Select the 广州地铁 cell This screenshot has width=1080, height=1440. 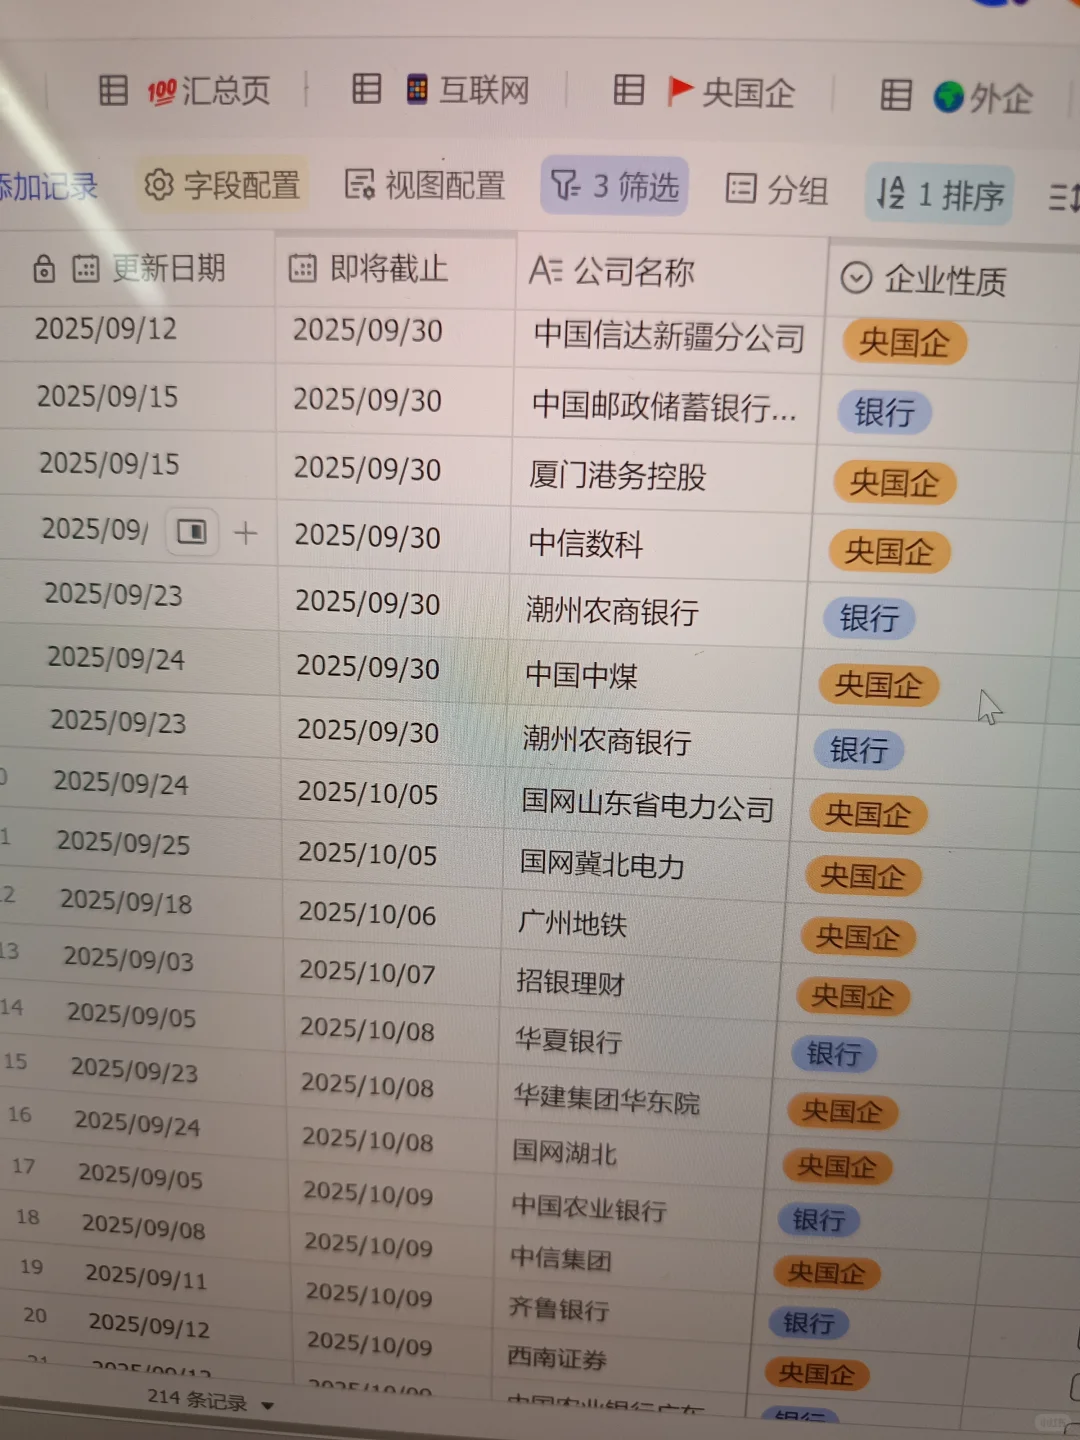click(641, 924)
